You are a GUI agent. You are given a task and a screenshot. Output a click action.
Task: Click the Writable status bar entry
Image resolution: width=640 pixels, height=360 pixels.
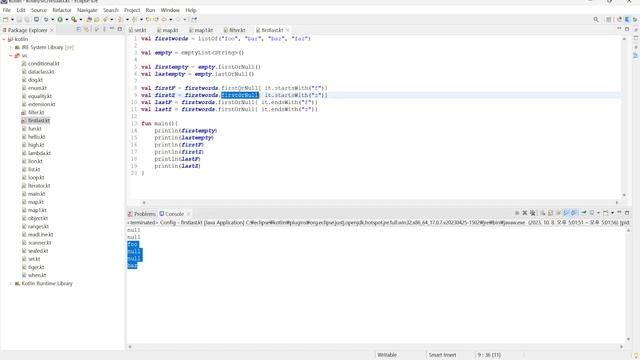[387, 355]
